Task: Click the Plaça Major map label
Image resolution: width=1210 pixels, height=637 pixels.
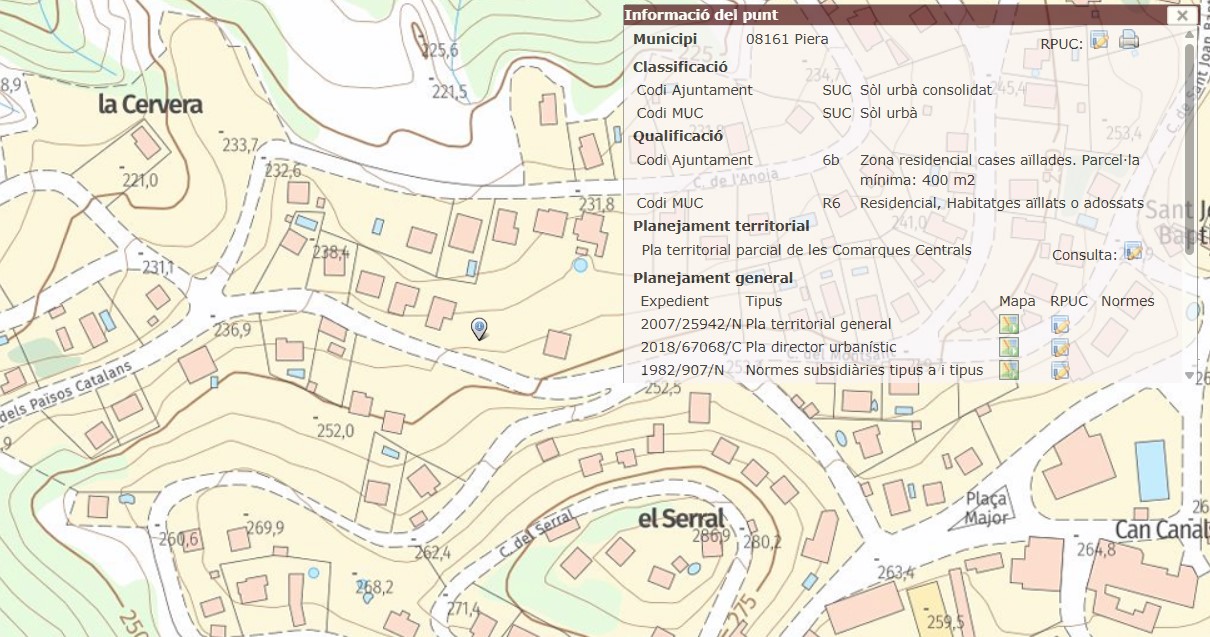Action: [x=986, y=509]
